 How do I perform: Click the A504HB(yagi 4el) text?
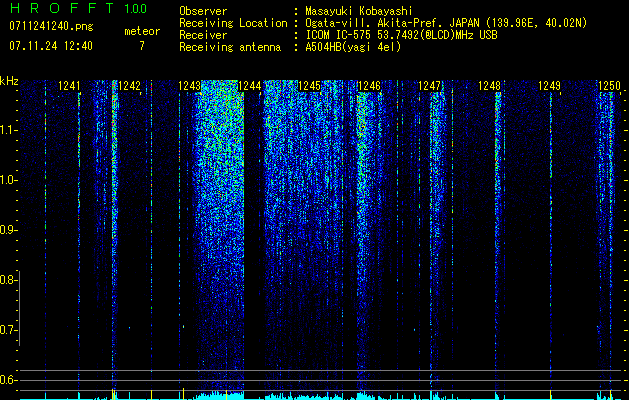pyautogui.click(x=353, y=47)
